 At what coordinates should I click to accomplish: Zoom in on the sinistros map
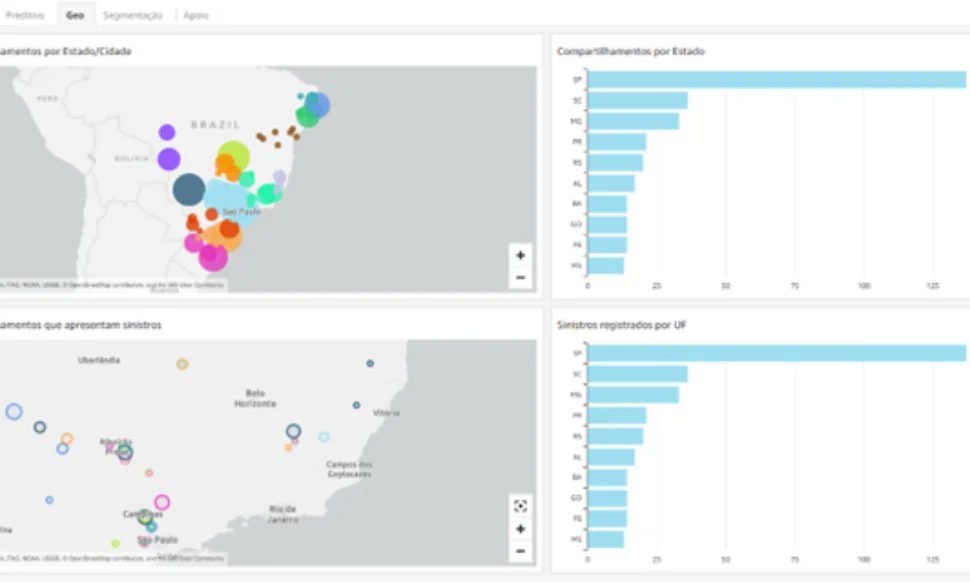[x=520, y=529]
